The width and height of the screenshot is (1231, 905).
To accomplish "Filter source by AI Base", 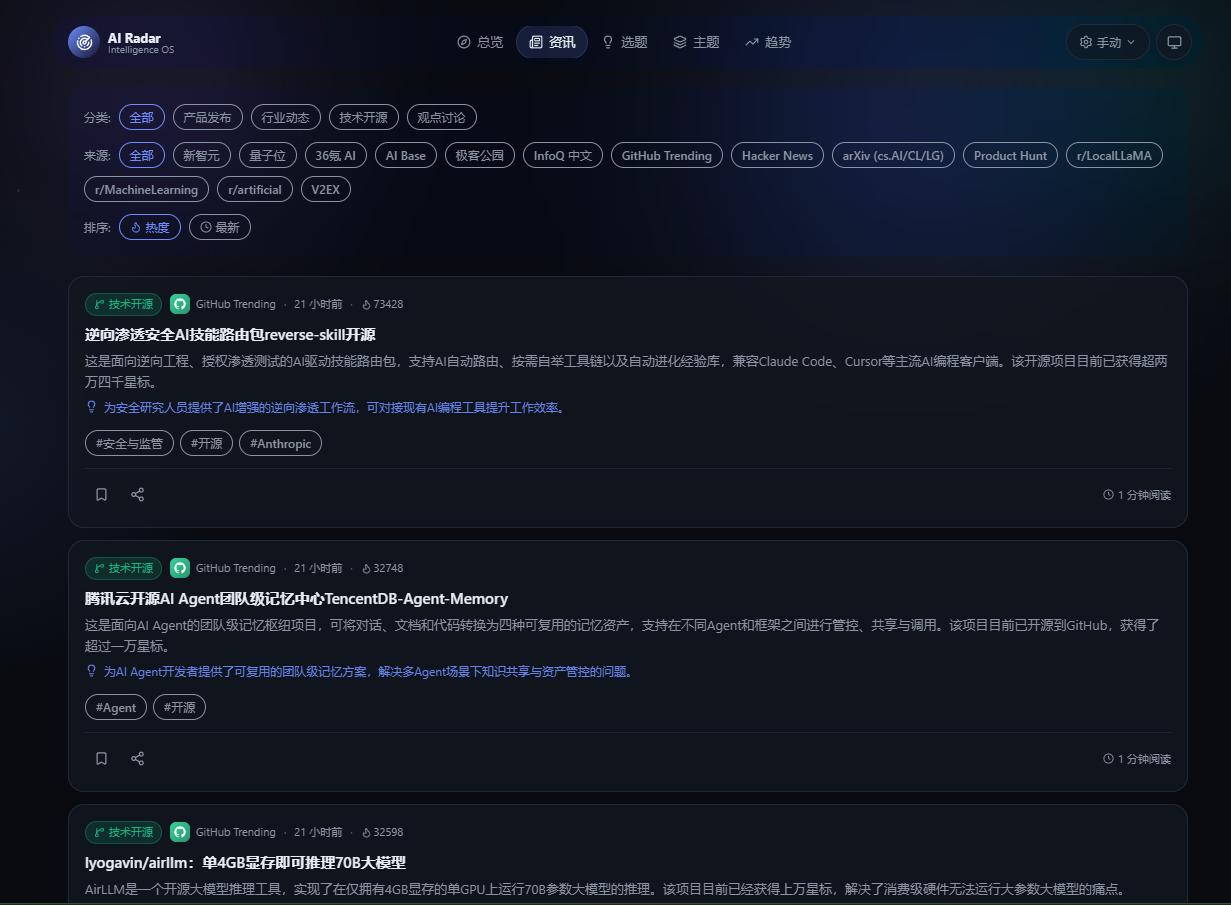I will [x=406, y=155].
